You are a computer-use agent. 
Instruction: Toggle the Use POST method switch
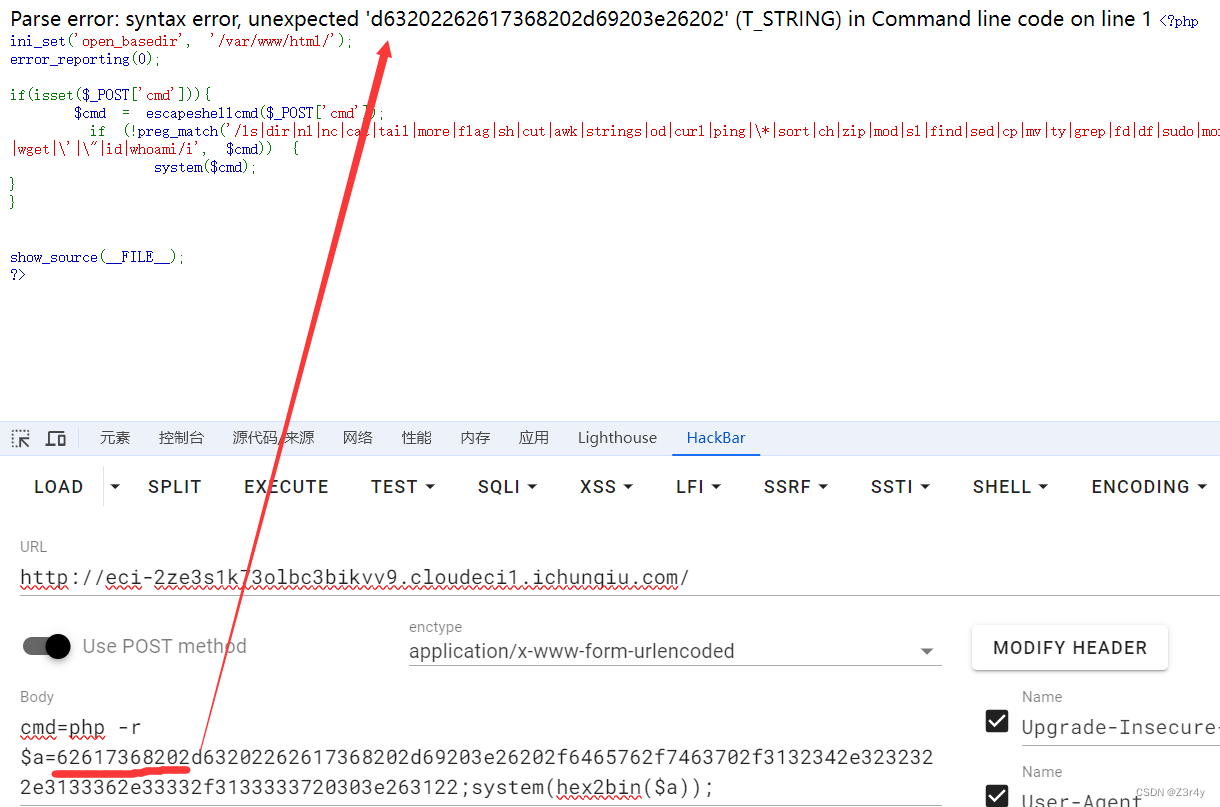[47, 646]
